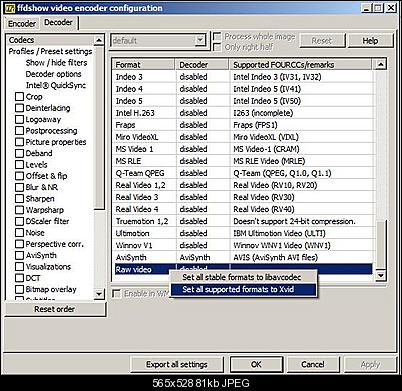The image size is (402, 391).
Task: Enable the Sharpen checkbox
Action: pos(19,199)
